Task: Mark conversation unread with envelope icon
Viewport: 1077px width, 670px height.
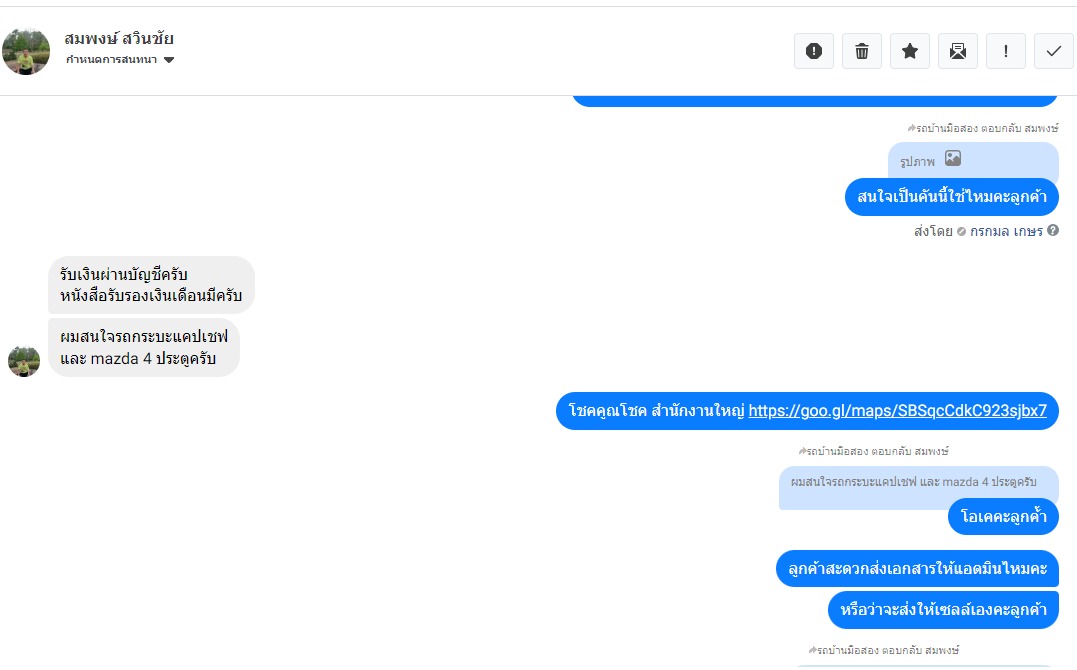Action: pyautogui.click(x=957, y=52)
